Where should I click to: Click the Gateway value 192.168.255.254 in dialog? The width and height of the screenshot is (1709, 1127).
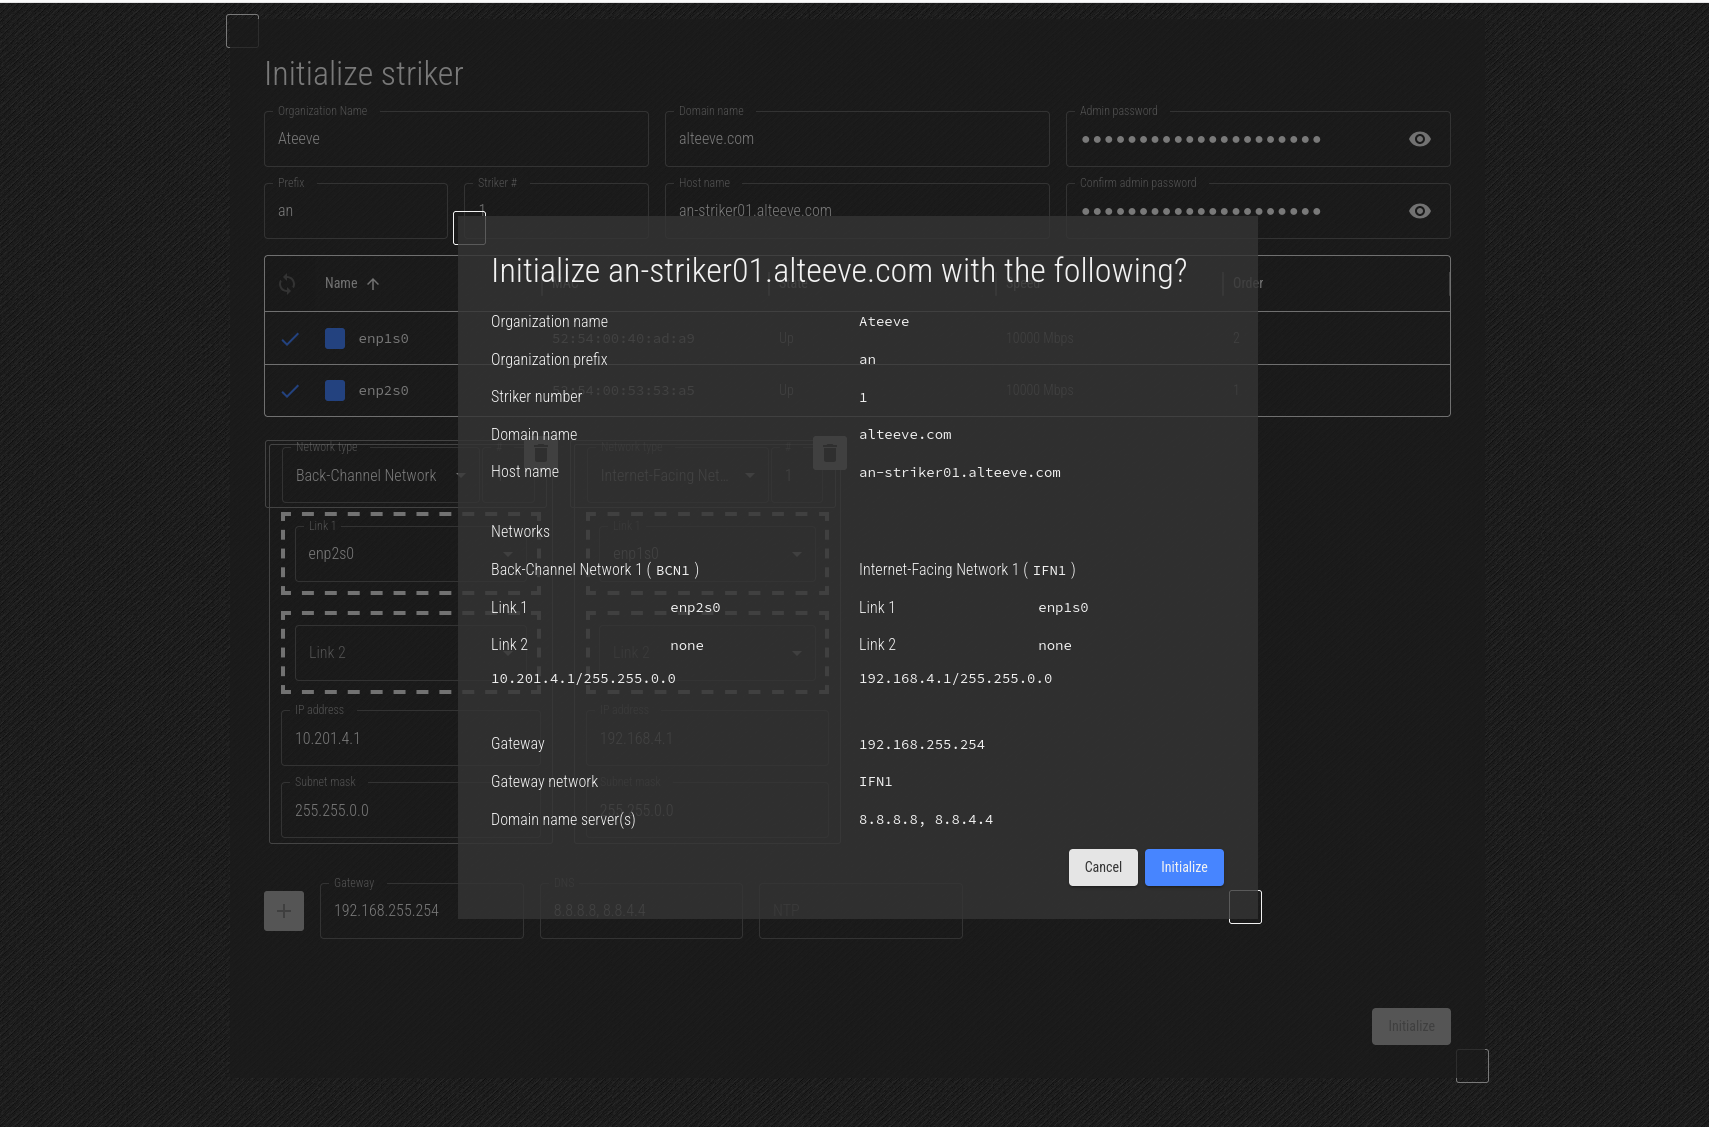(922, 745)
